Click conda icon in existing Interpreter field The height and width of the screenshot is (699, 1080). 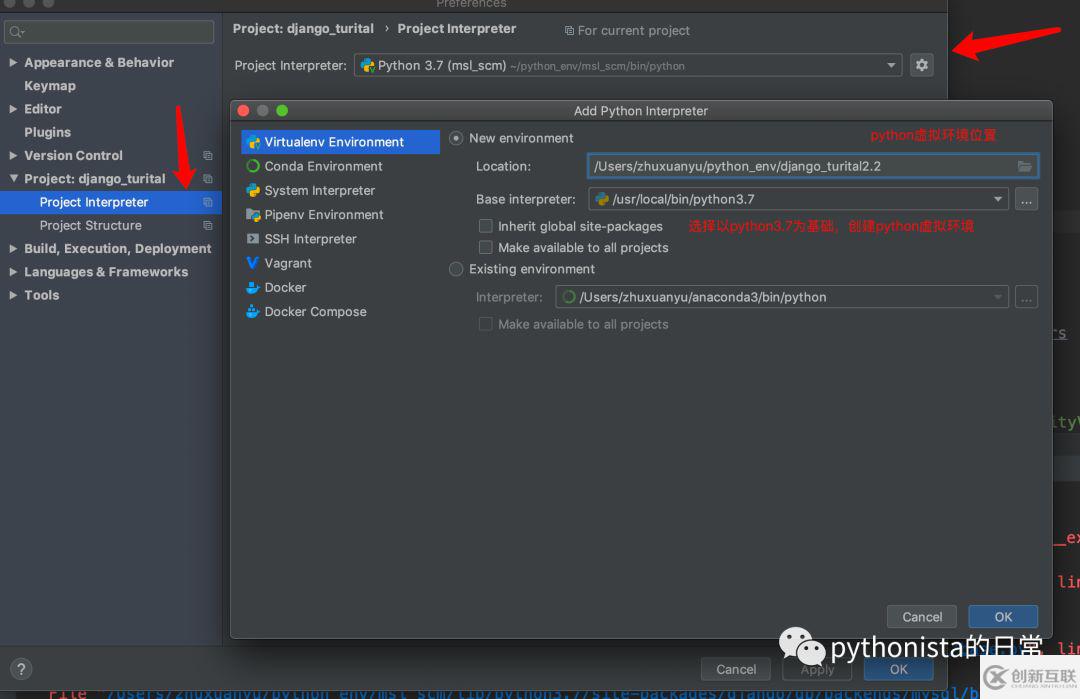click(x=569, y=297)
